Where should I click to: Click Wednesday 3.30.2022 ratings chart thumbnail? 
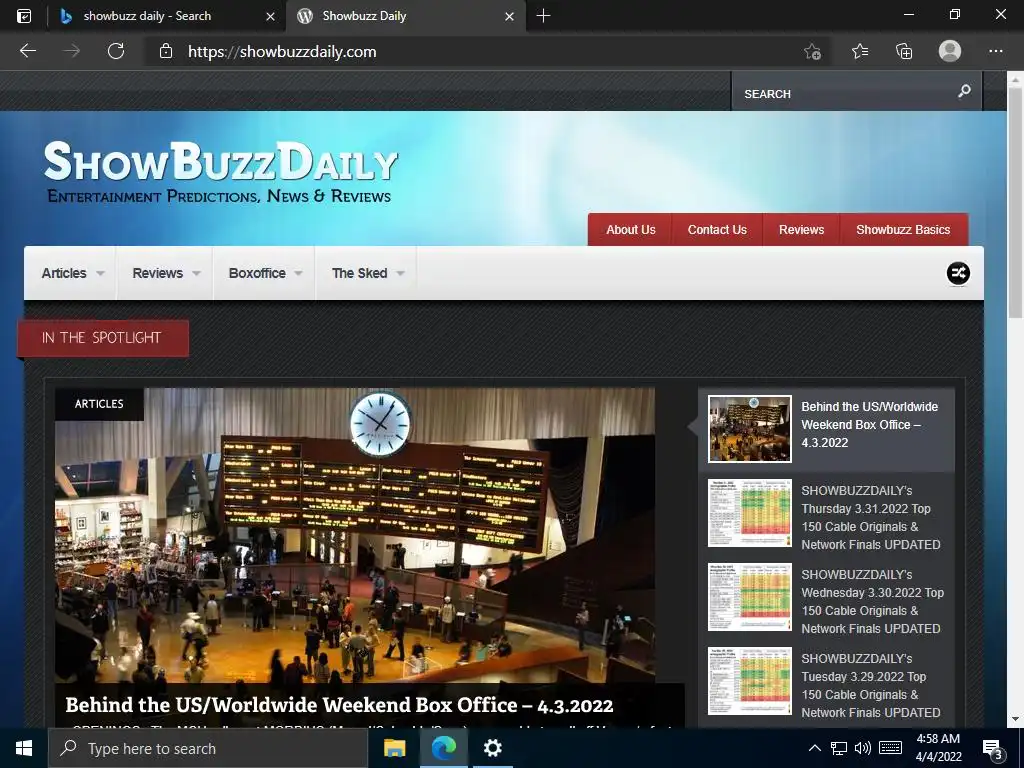750,597
